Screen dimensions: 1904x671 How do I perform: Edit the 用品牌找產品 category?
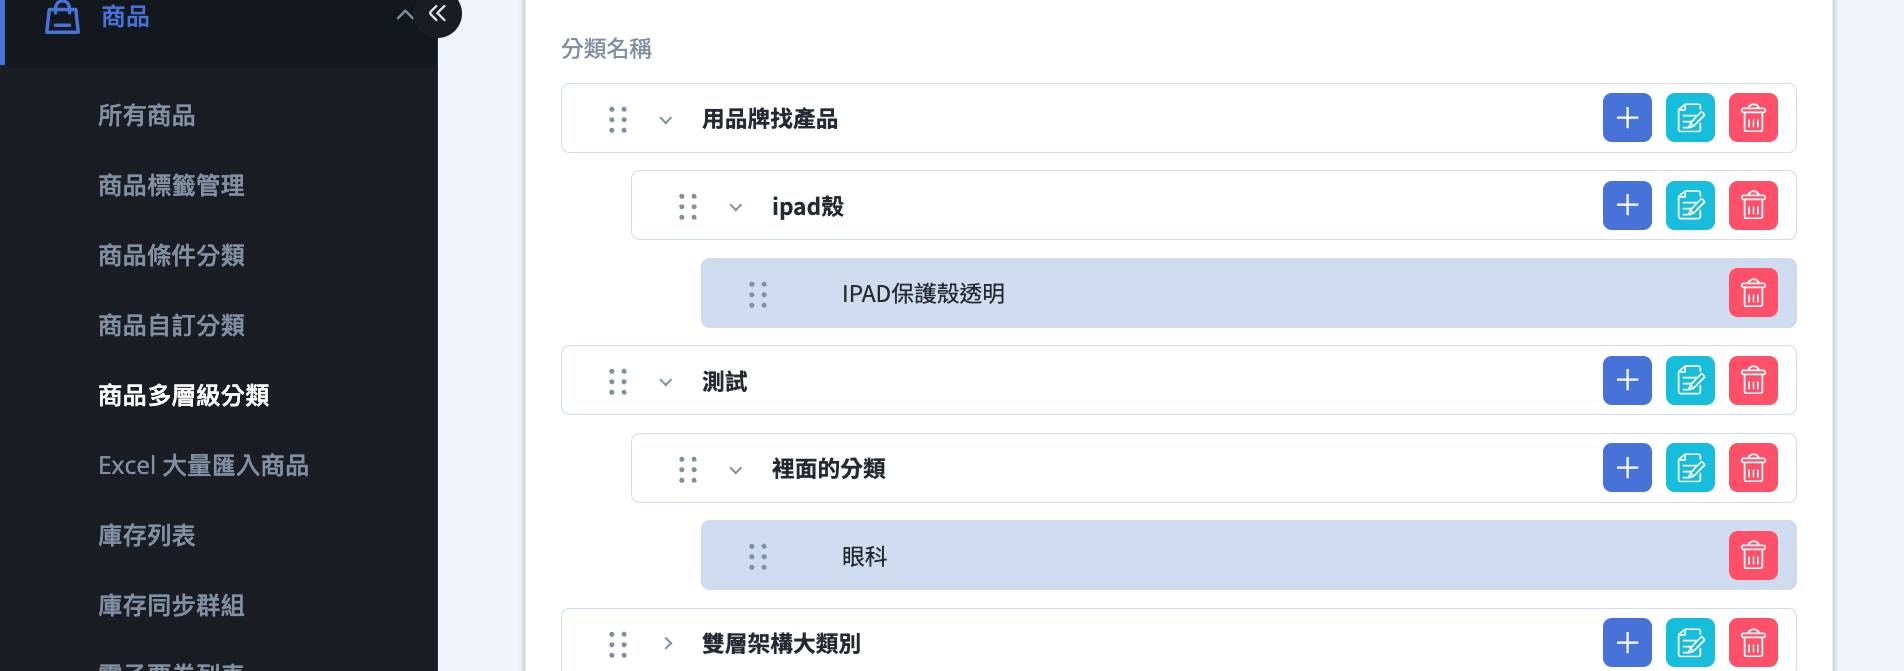[1690, 118]
